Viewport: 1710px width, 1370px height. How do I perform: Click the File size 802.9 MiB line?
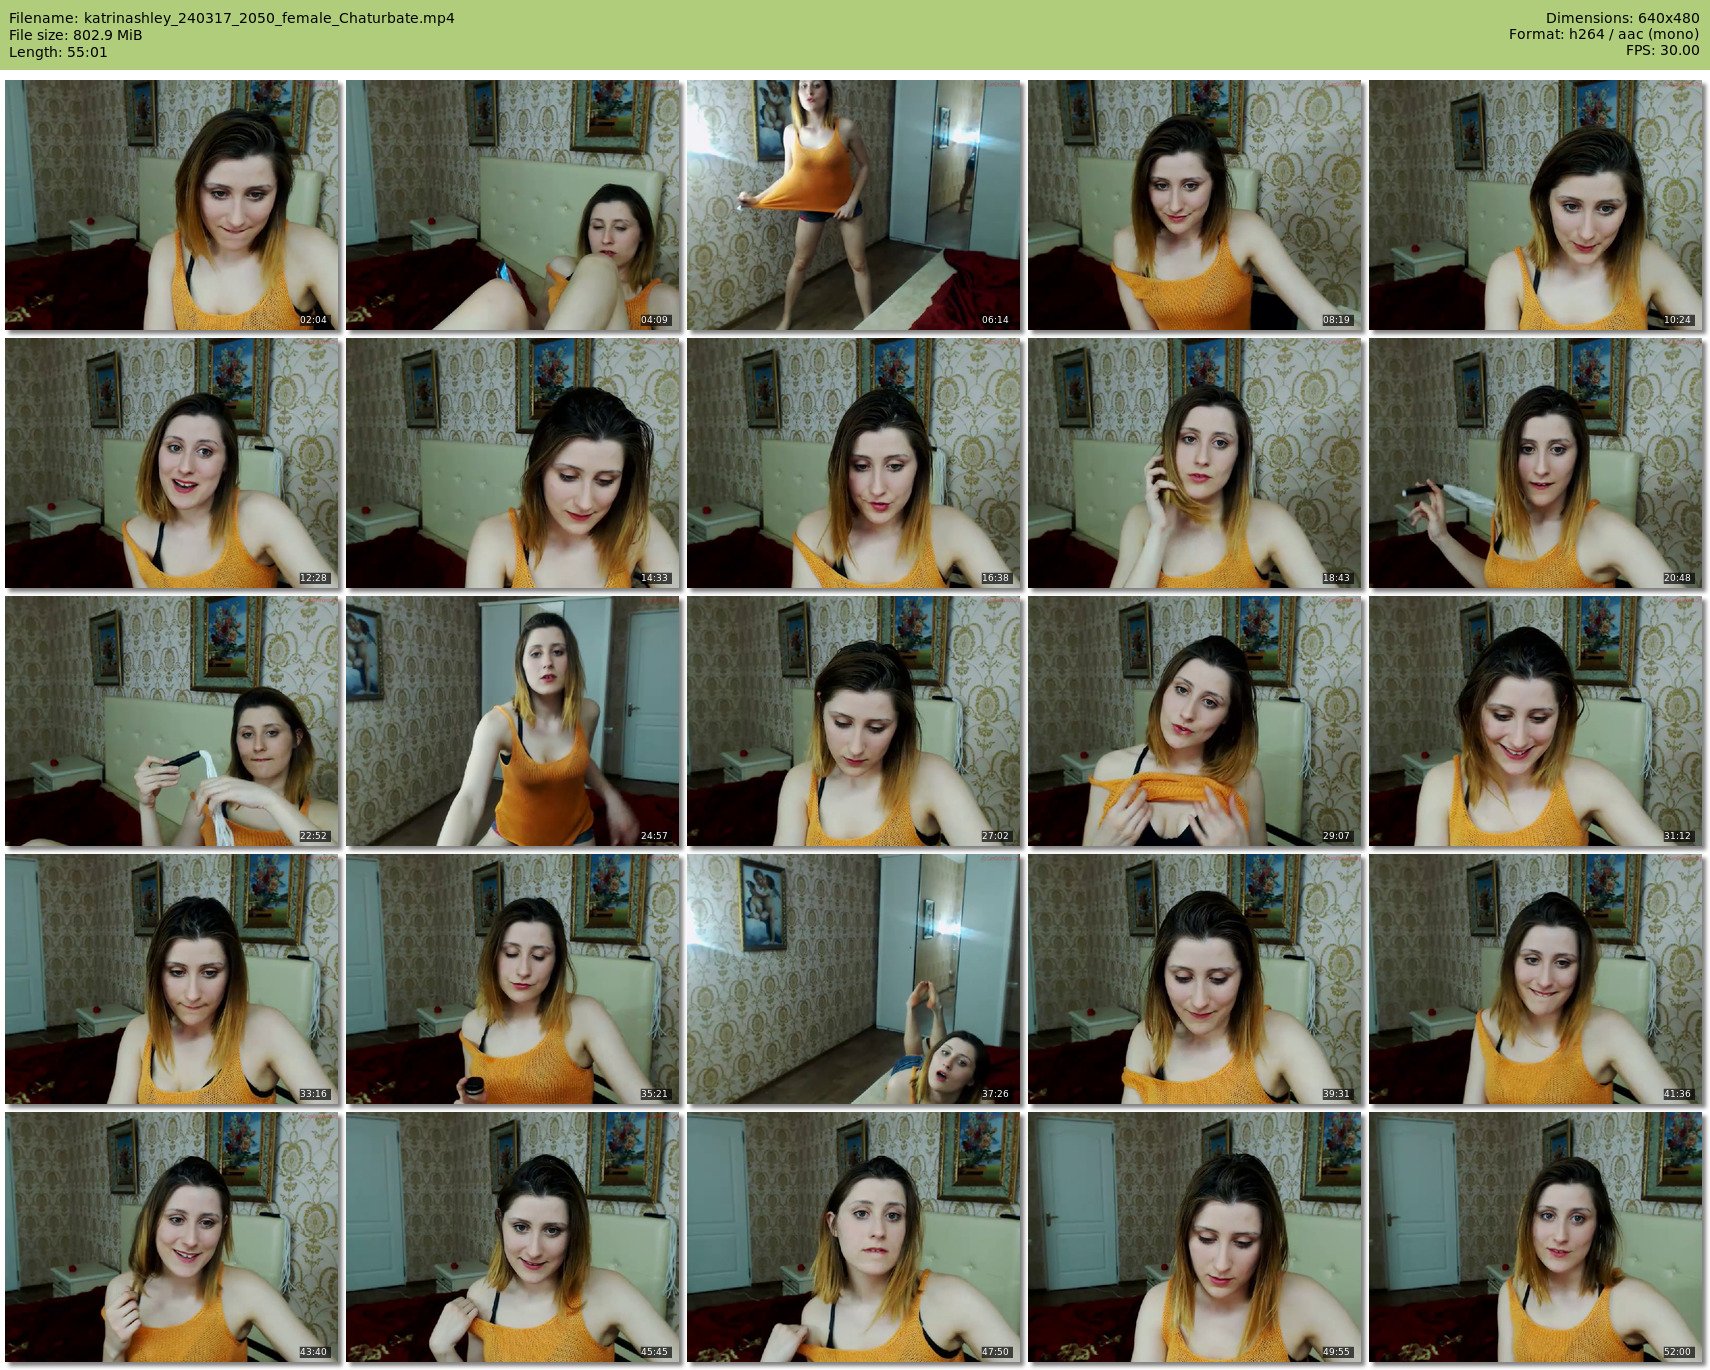tap(76, 35)
